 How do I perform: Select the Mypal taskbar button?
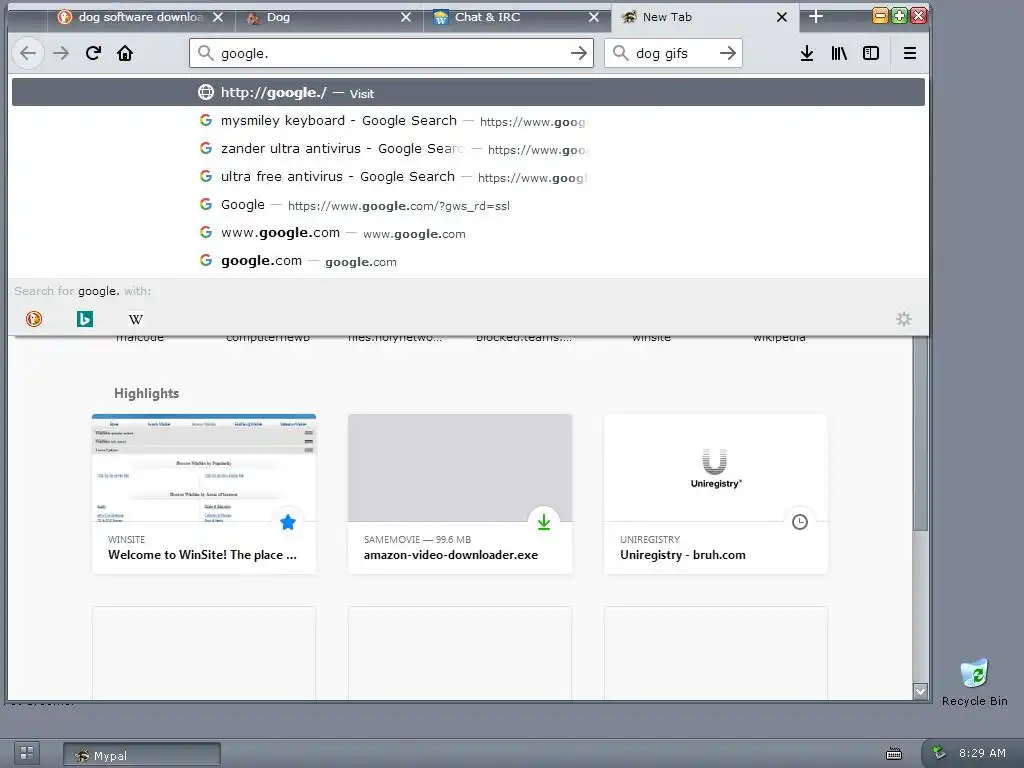tap(142, 756)
